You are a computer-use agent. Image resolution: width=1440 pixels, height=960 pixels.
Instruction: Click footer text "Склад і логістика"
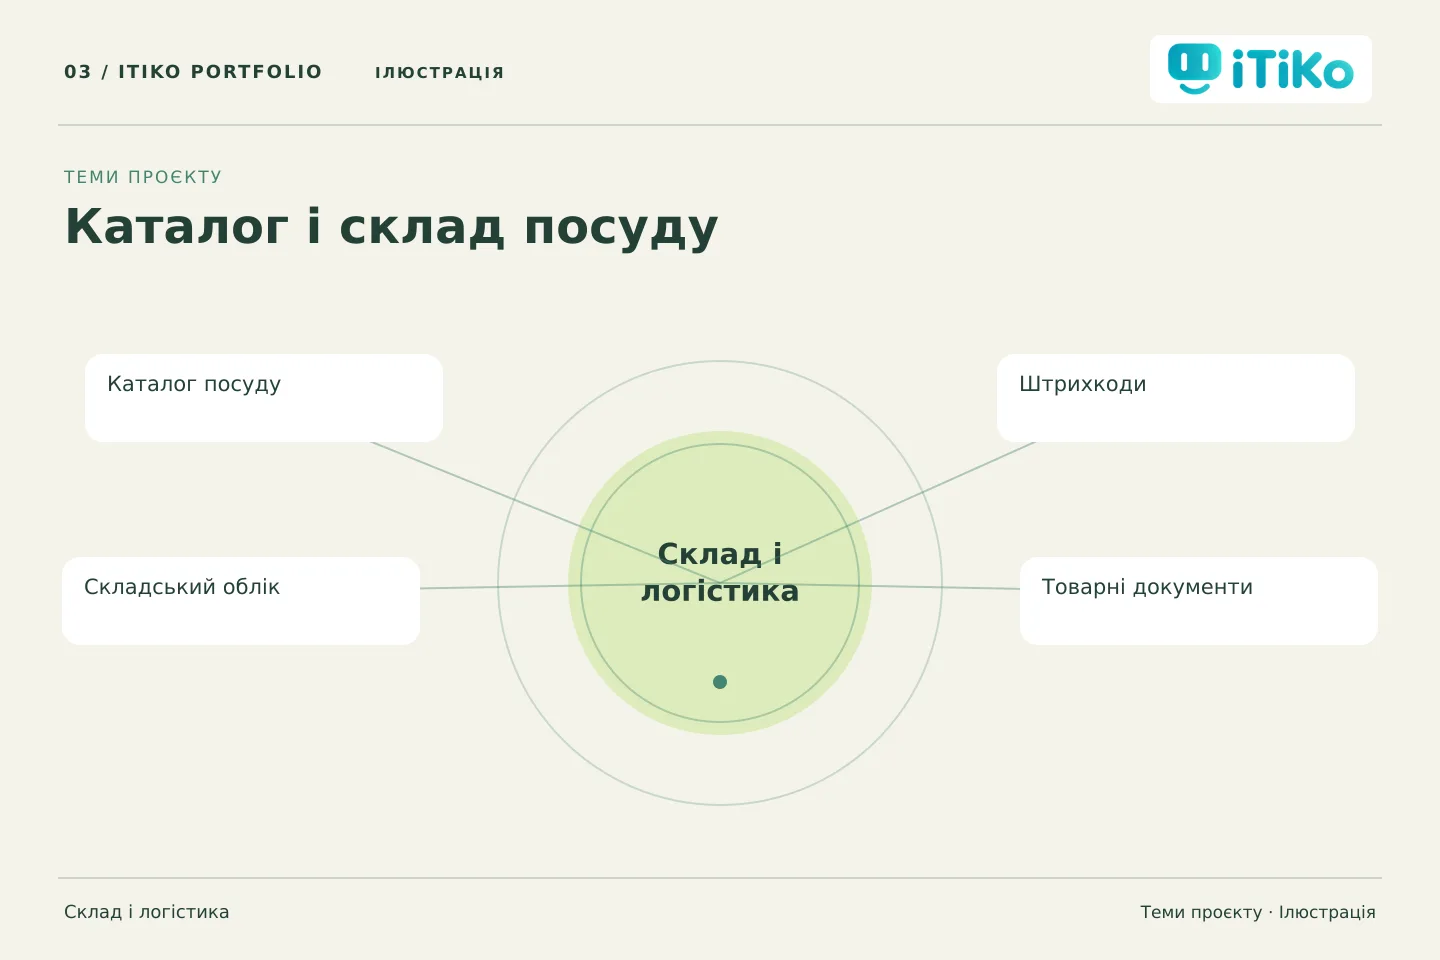click(x=147, y=912)
